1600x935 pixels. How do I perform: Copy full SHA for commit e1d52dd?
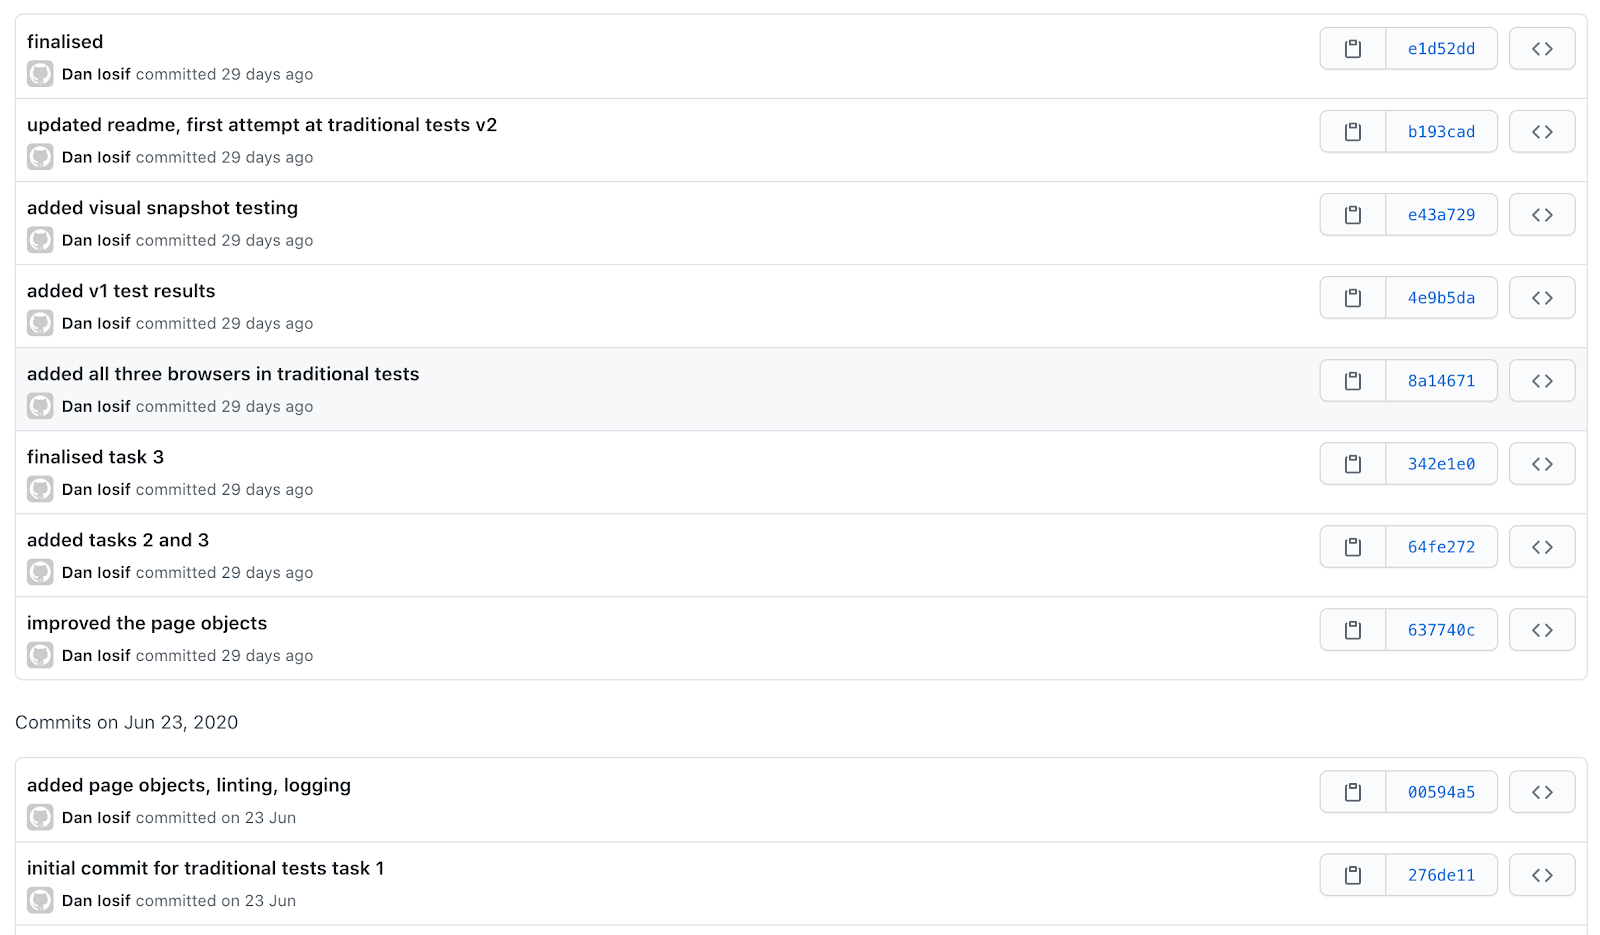coord(1352,49)
